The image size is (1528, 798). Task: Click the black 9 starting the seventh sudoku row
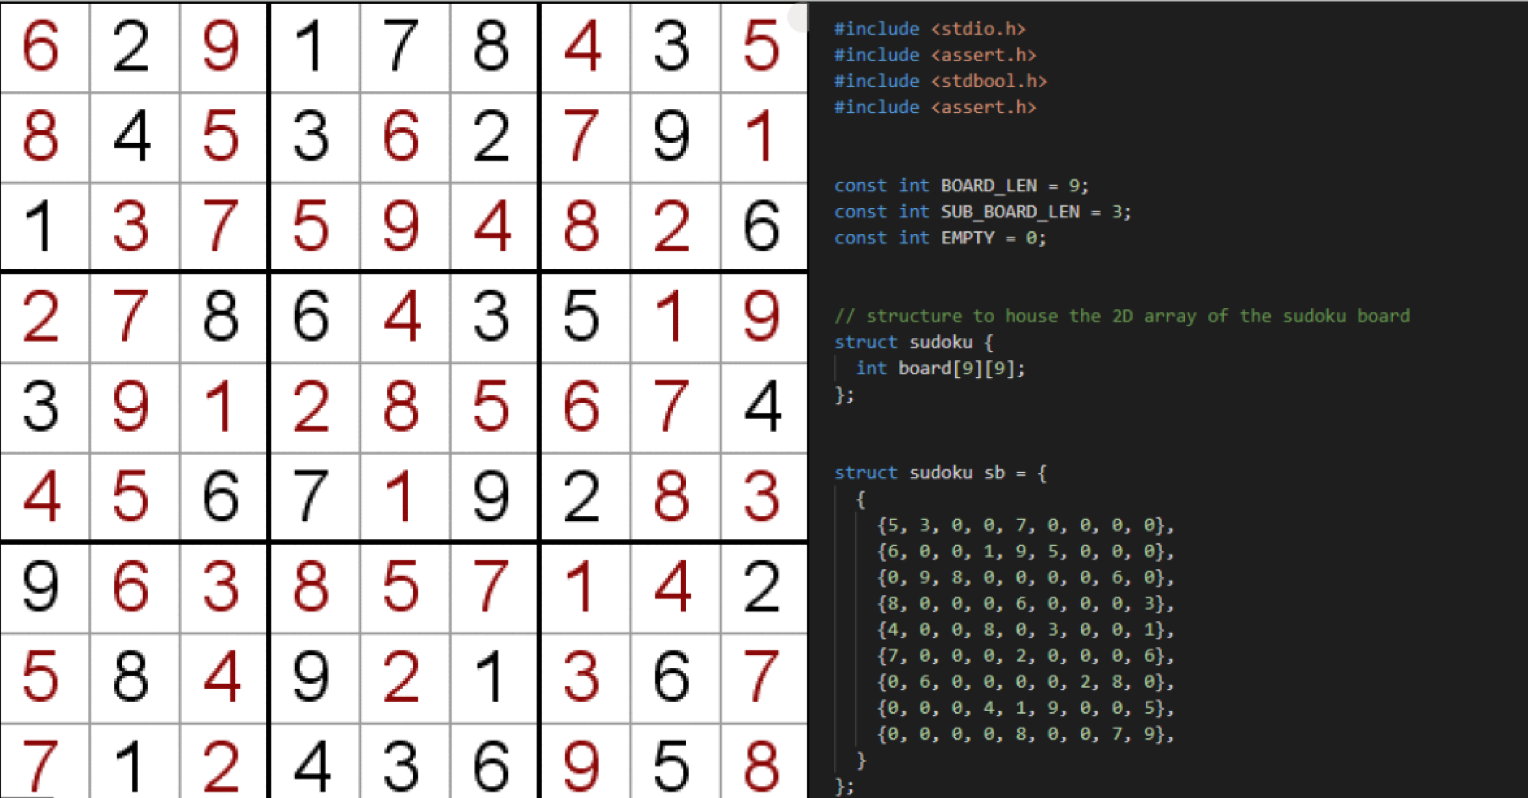pos(41,587)
